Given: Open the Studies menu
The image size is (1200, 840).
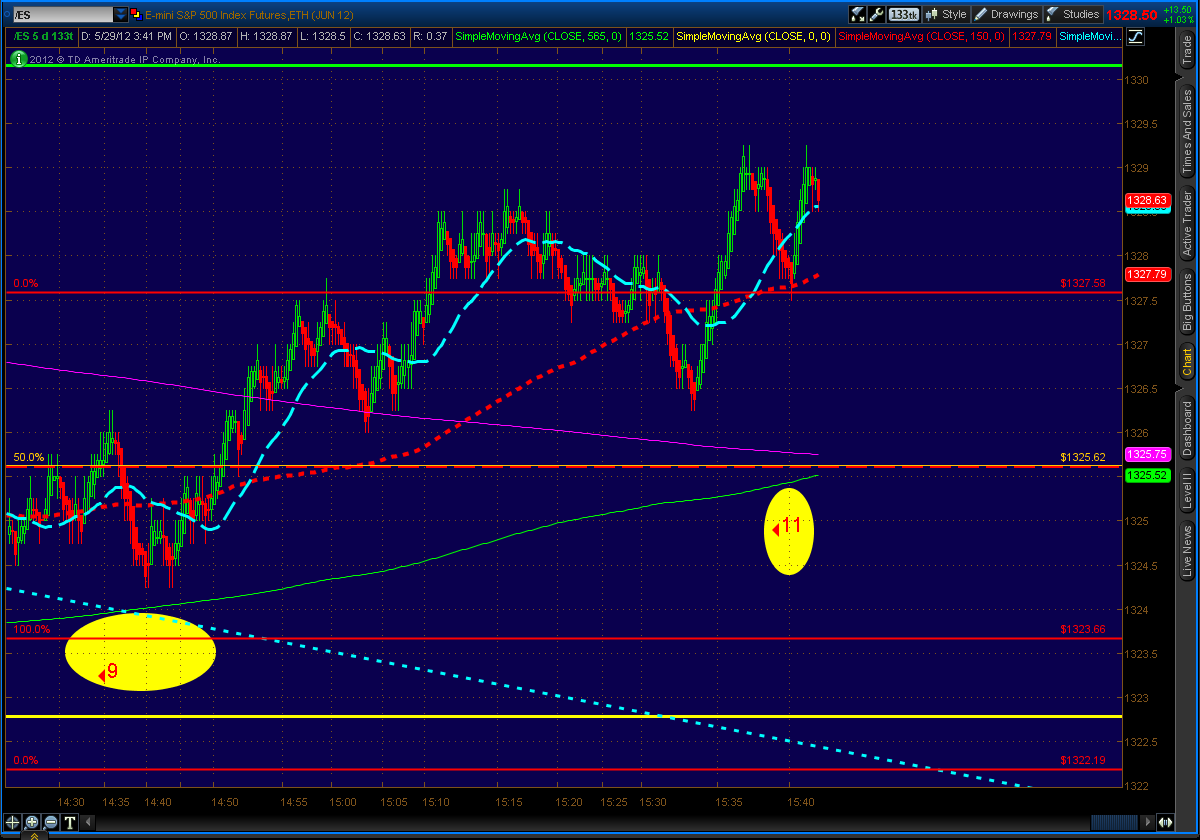Looking at the screenshot, I should point(1073,14).
